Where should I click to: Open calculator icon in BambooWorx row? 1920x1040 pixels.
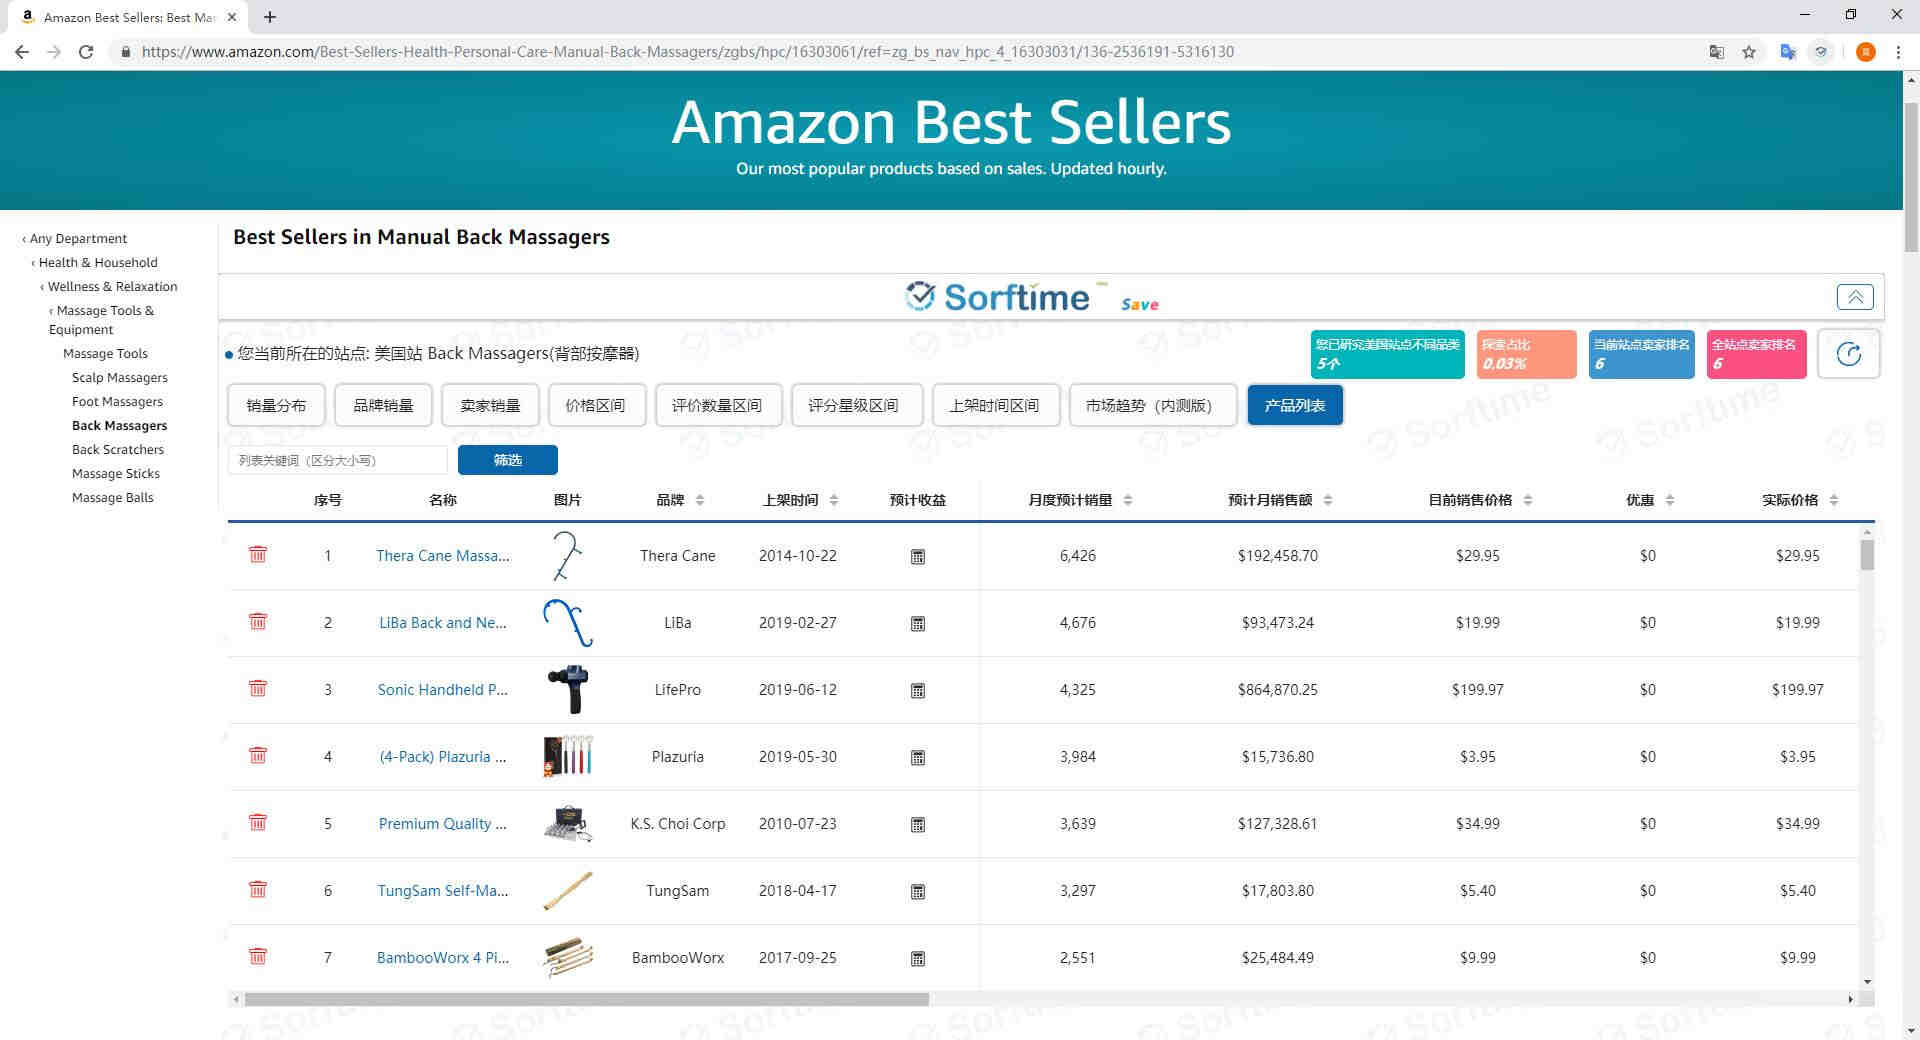pos(918,959)
